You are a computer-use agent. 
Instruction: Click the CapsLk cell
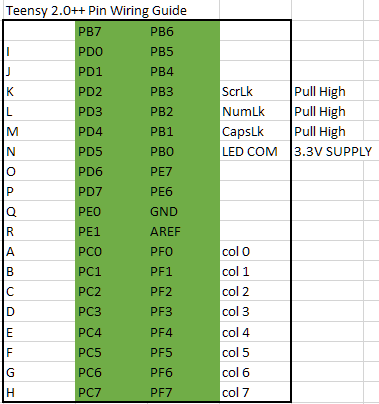click(x=255, y=131)
